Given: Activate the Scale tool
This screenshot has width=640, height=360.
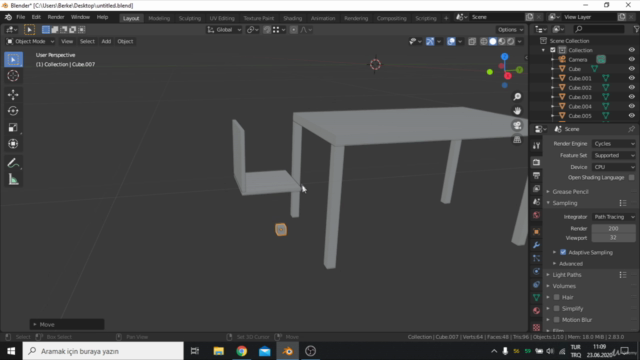Looking at the screenshot, I should click(x=13, y=127).
